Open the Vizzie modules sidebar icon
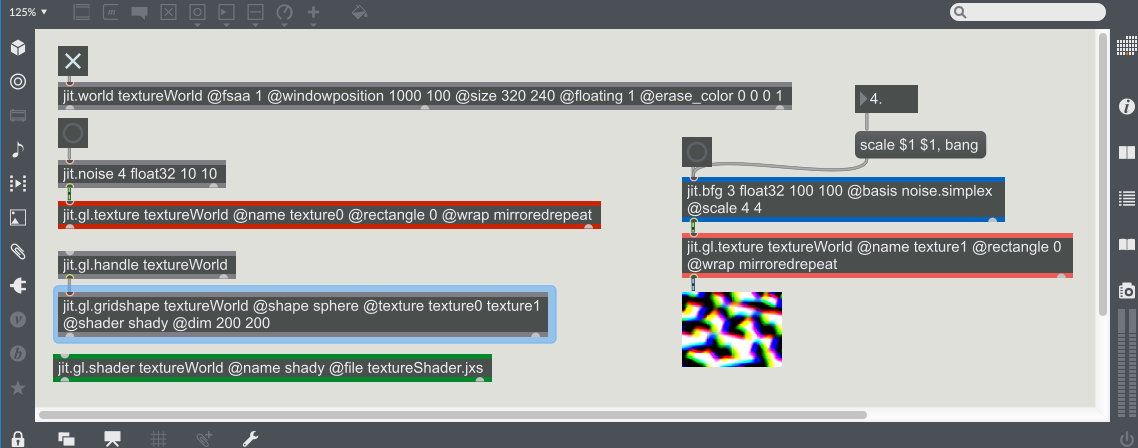1138x448 pixels. (18, 319)
